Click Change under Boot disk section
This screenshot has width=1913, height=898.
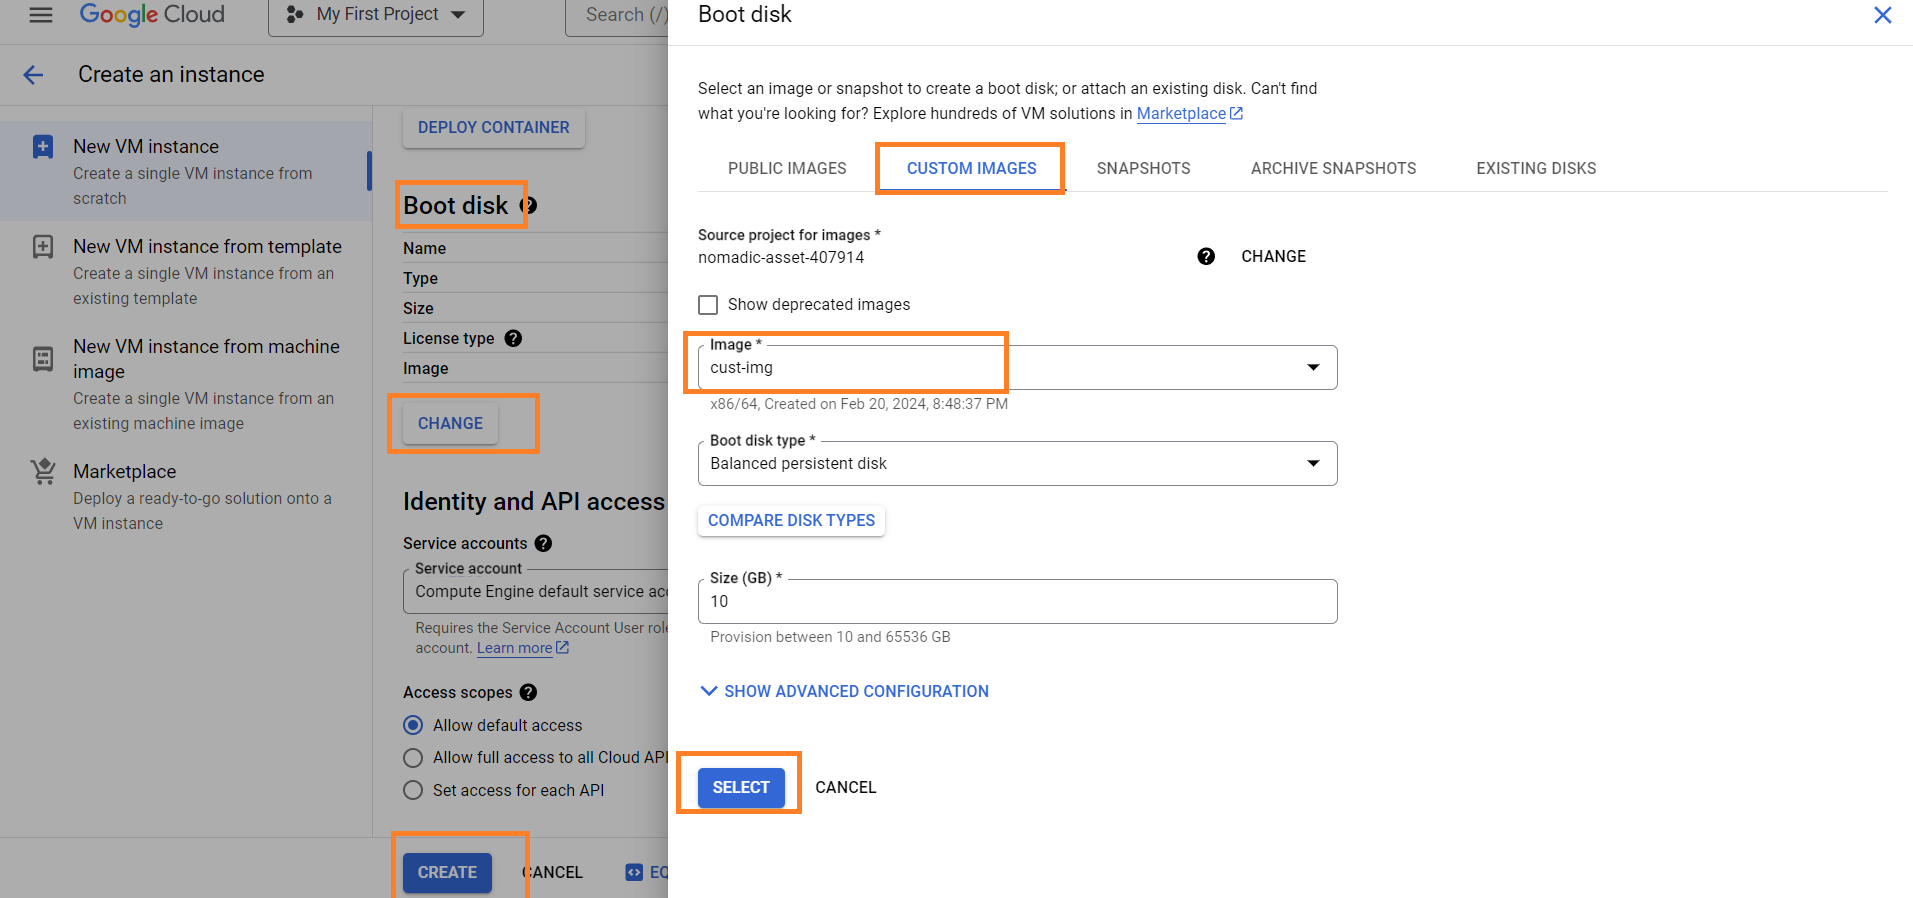pos(450,423)
